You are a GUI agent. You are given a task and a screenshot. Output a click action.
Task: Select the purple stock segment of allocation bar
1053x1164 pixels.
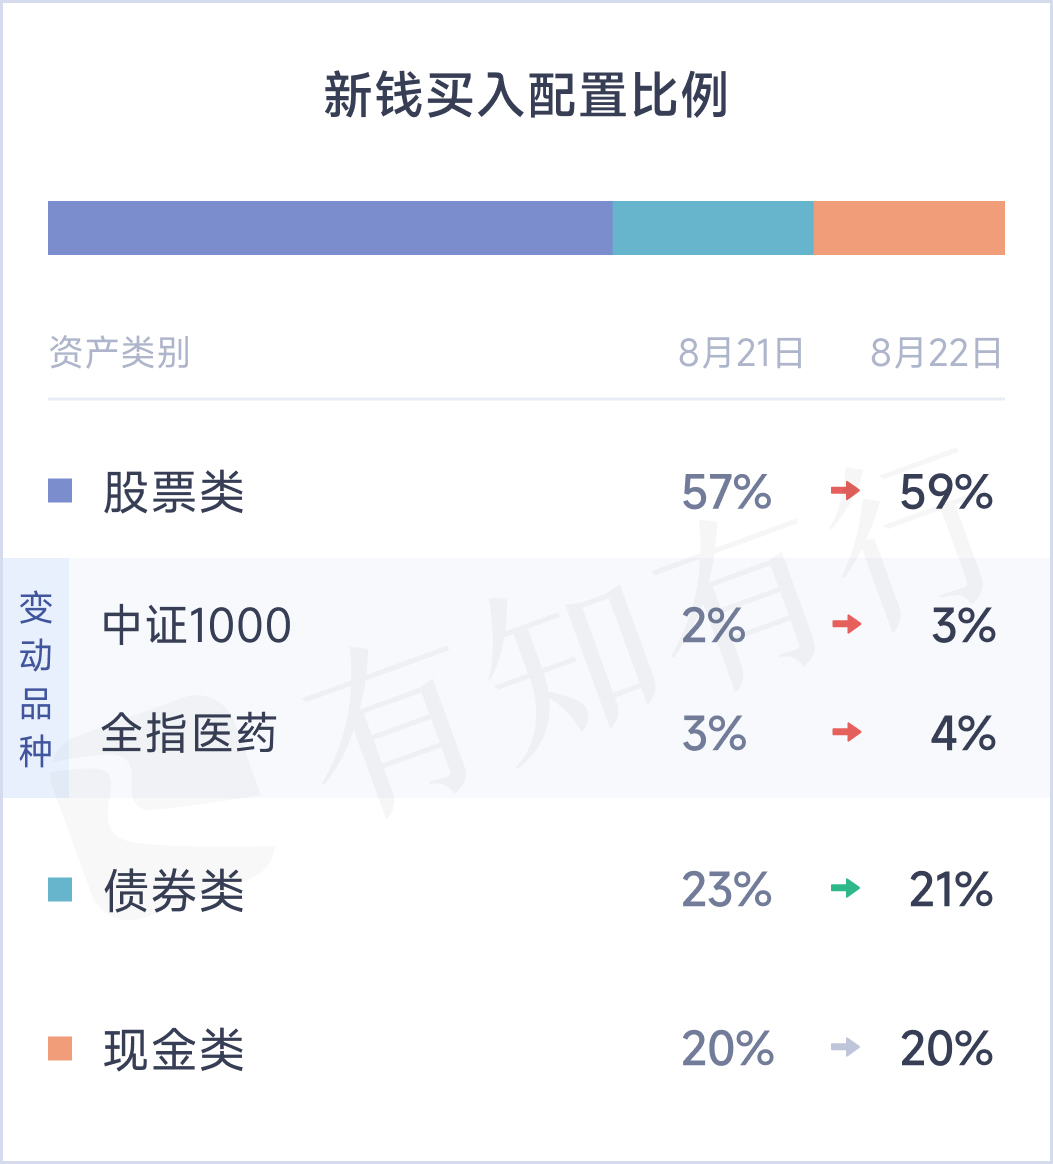330,228
